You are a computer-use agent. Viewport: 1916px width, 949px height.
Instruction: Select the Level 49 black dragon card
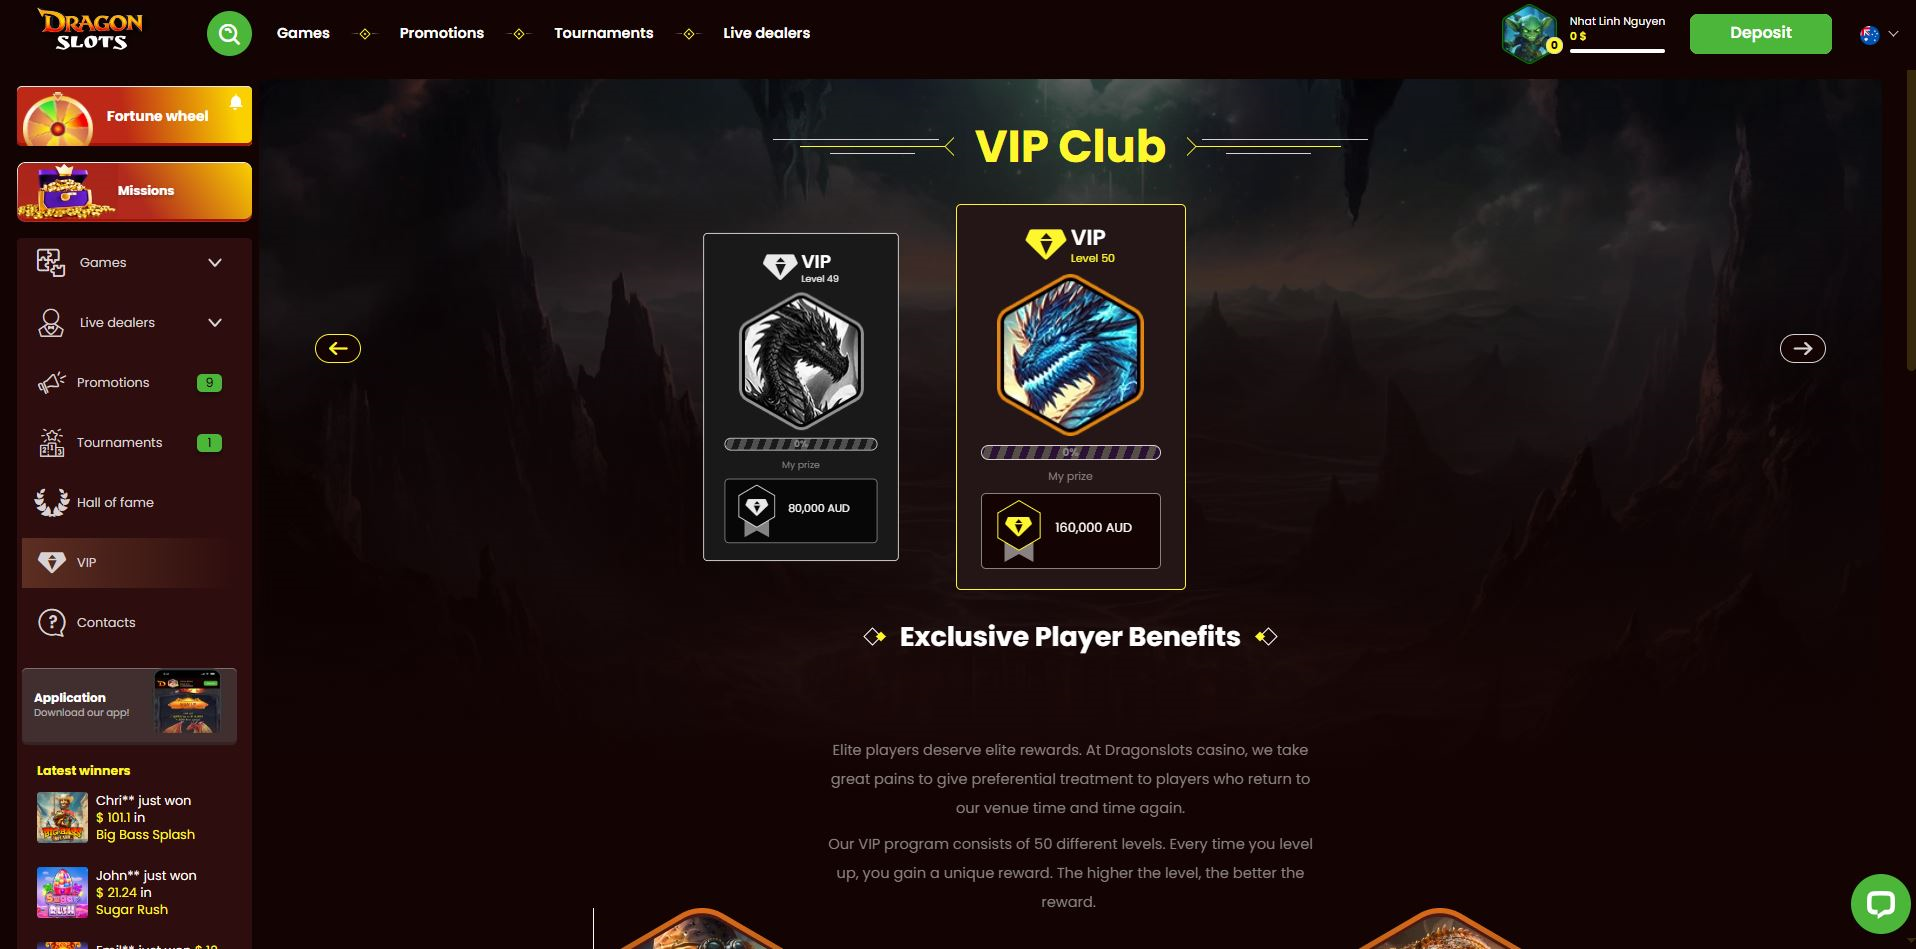[801, 397]
